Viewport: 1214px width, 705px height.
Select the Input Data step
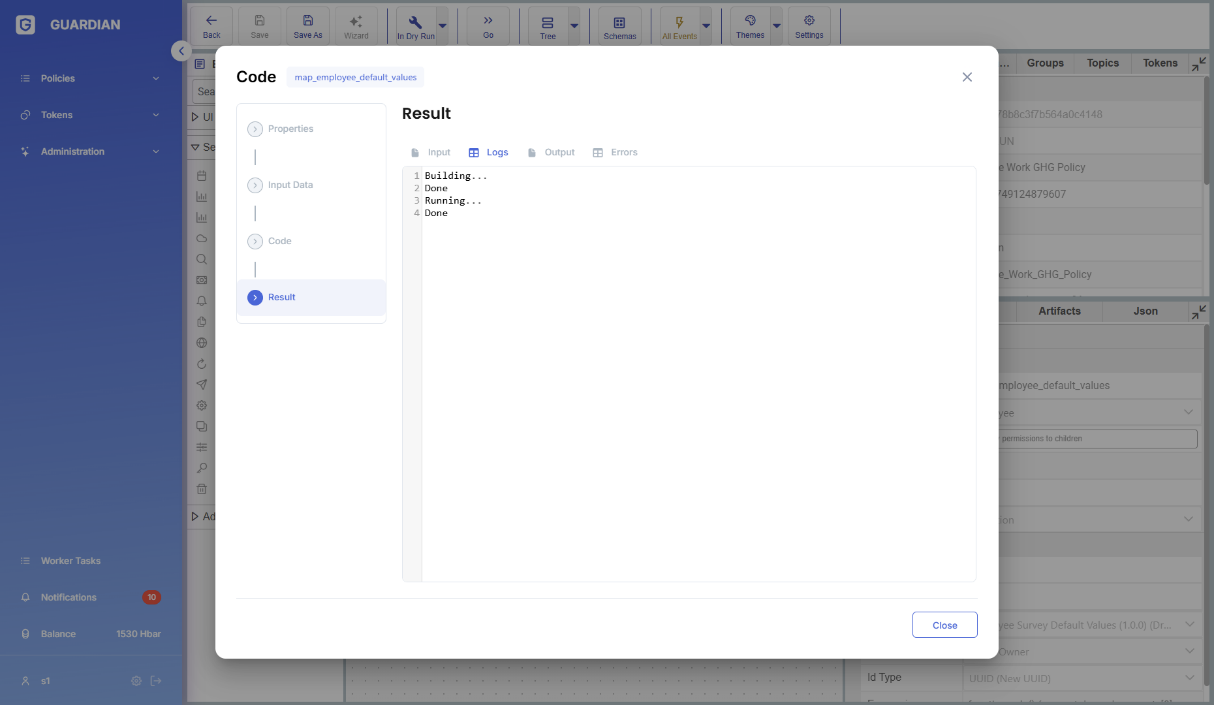(290, 185)
